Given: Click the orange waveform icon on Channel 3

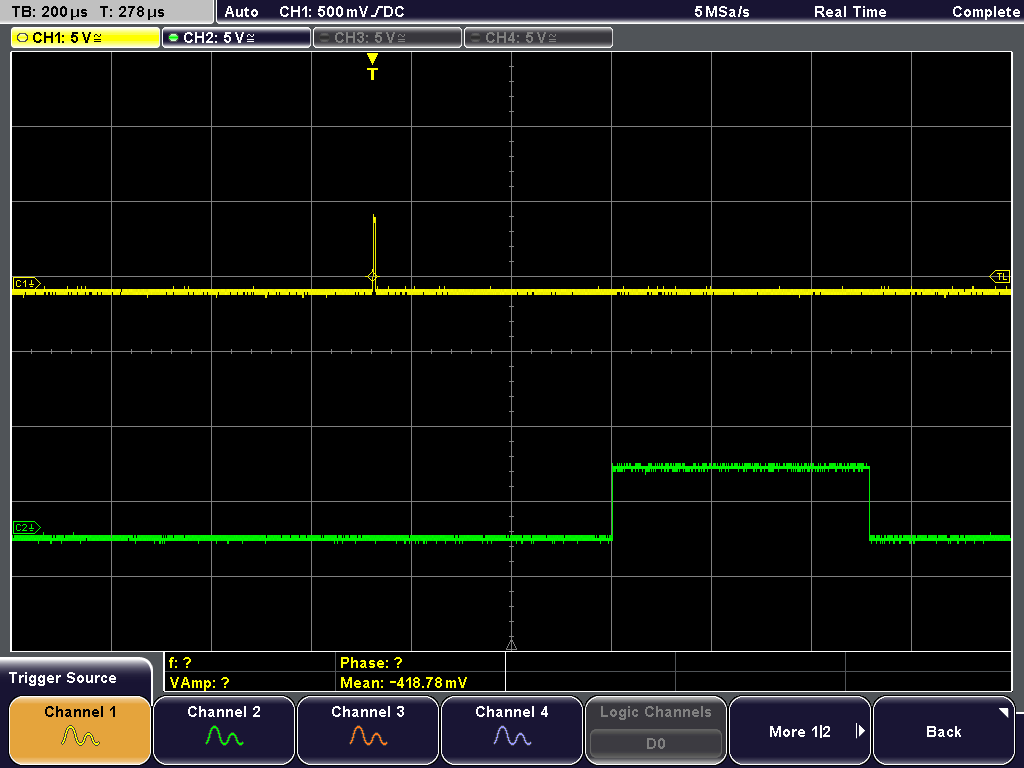Looking at the screenshot, I should [368, 737].
